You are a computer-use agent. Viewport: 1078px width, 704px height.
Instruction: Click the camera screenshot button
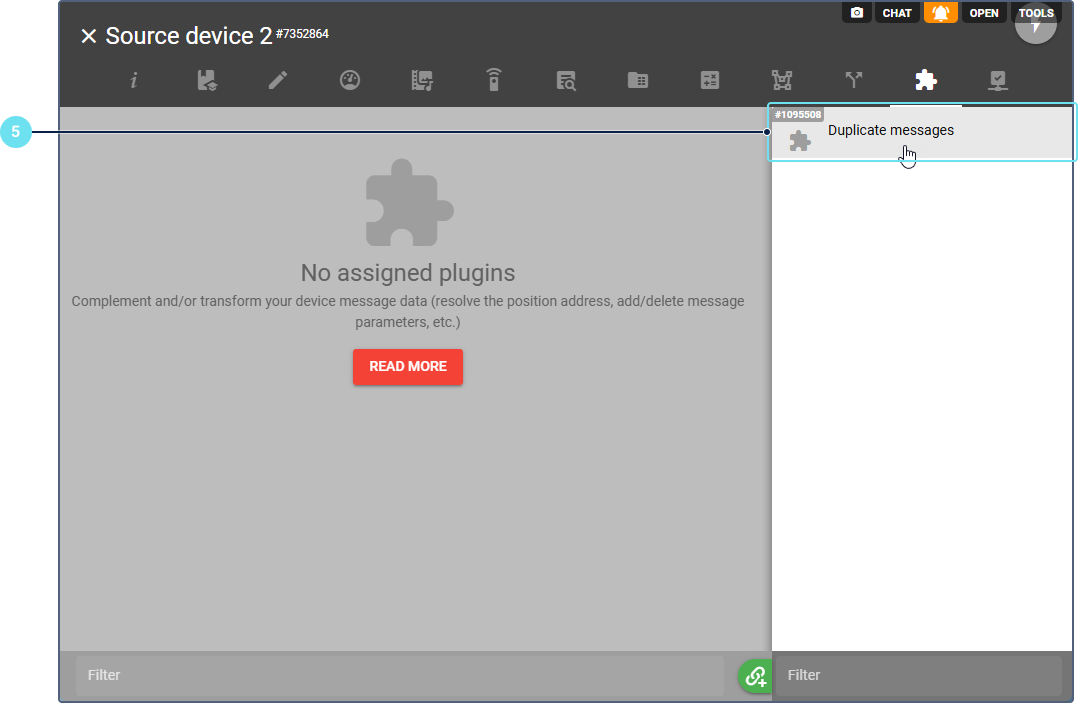(857, 13)
